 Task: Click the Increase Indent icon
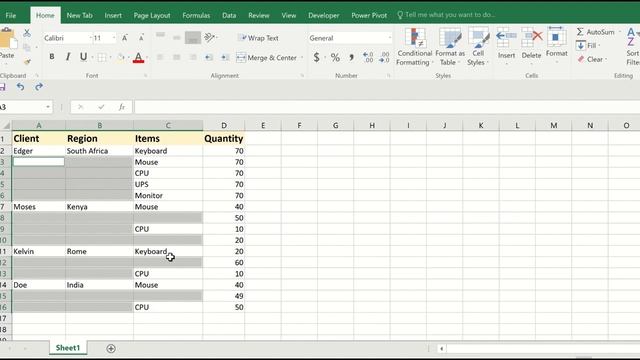coord(225,58)
